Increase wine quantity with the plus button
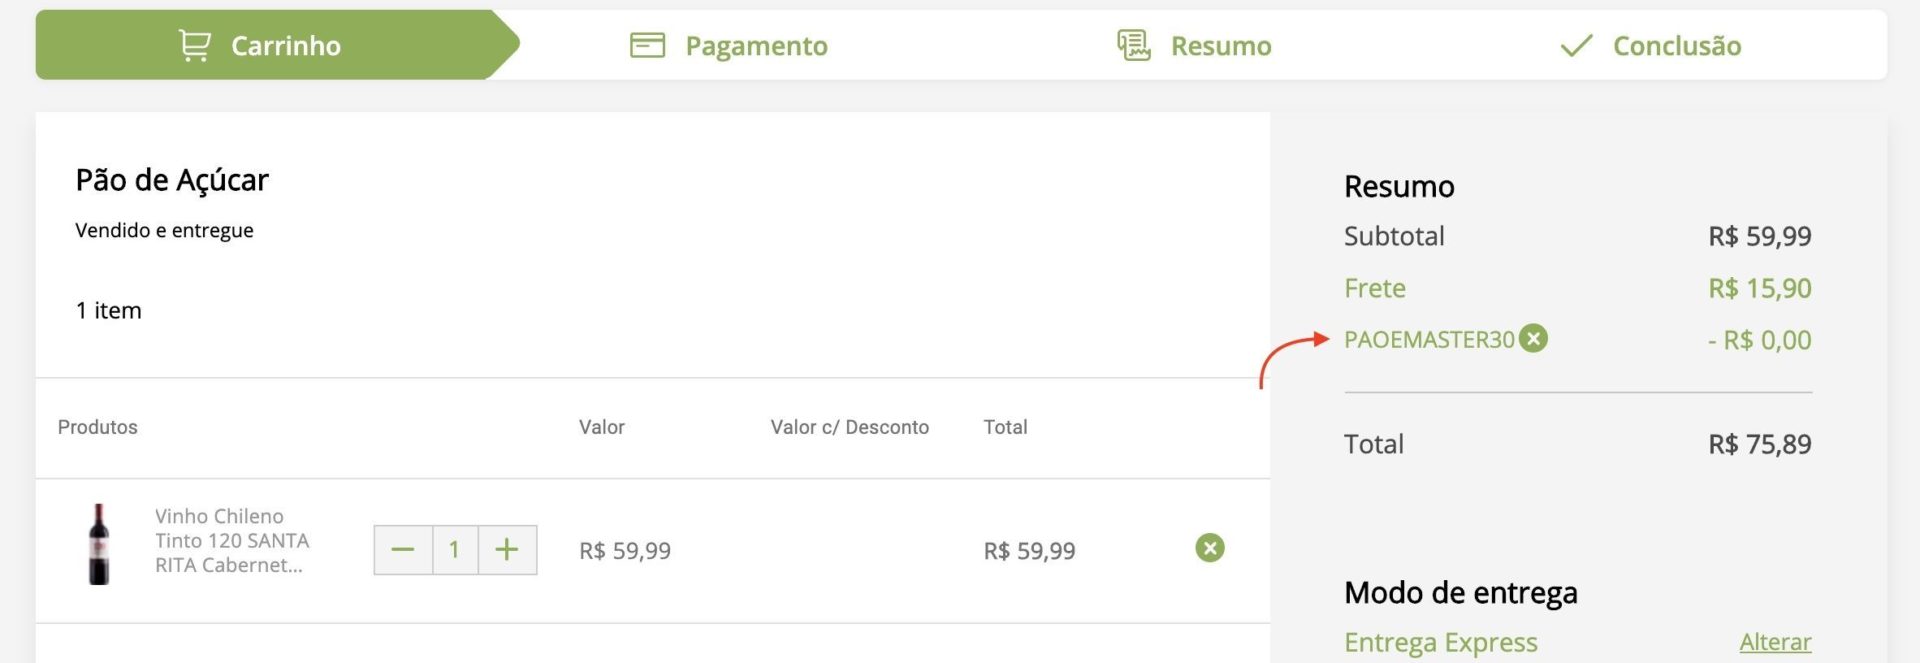 507,550
